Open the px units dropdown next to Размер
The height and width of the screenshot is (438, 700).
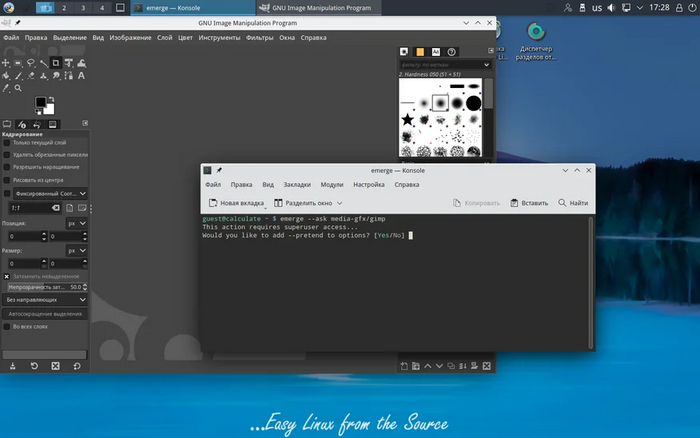77,251
